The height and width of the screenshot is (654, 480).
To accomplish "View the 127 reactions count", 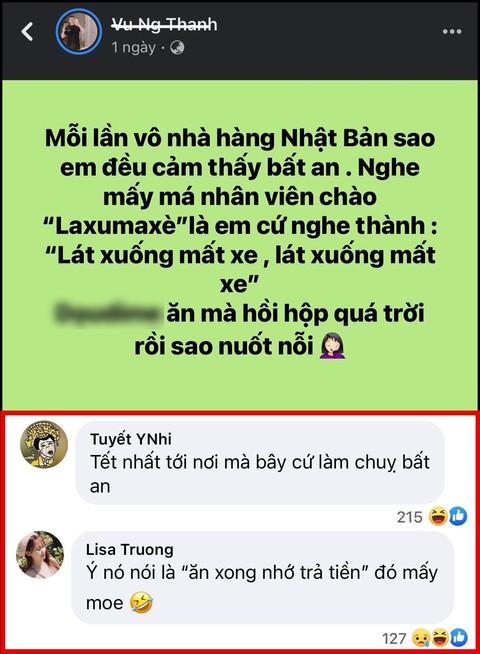I will [394, 638].
